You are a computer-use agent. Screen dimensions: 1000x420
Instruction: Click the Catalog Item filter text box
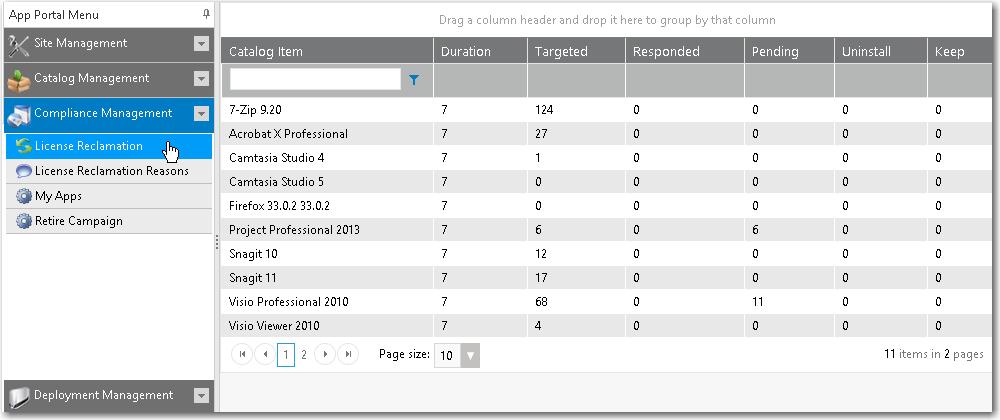pos(315,79)
